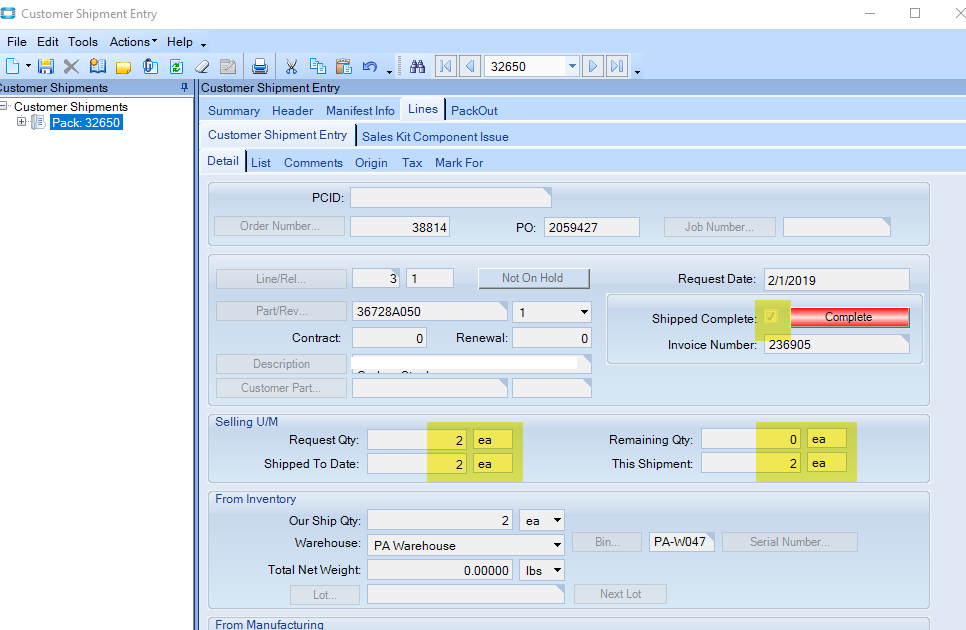The width and height of the screenshot is (966, 630).
Task: Click the Undo arrow icon
Action: [369, 67]
